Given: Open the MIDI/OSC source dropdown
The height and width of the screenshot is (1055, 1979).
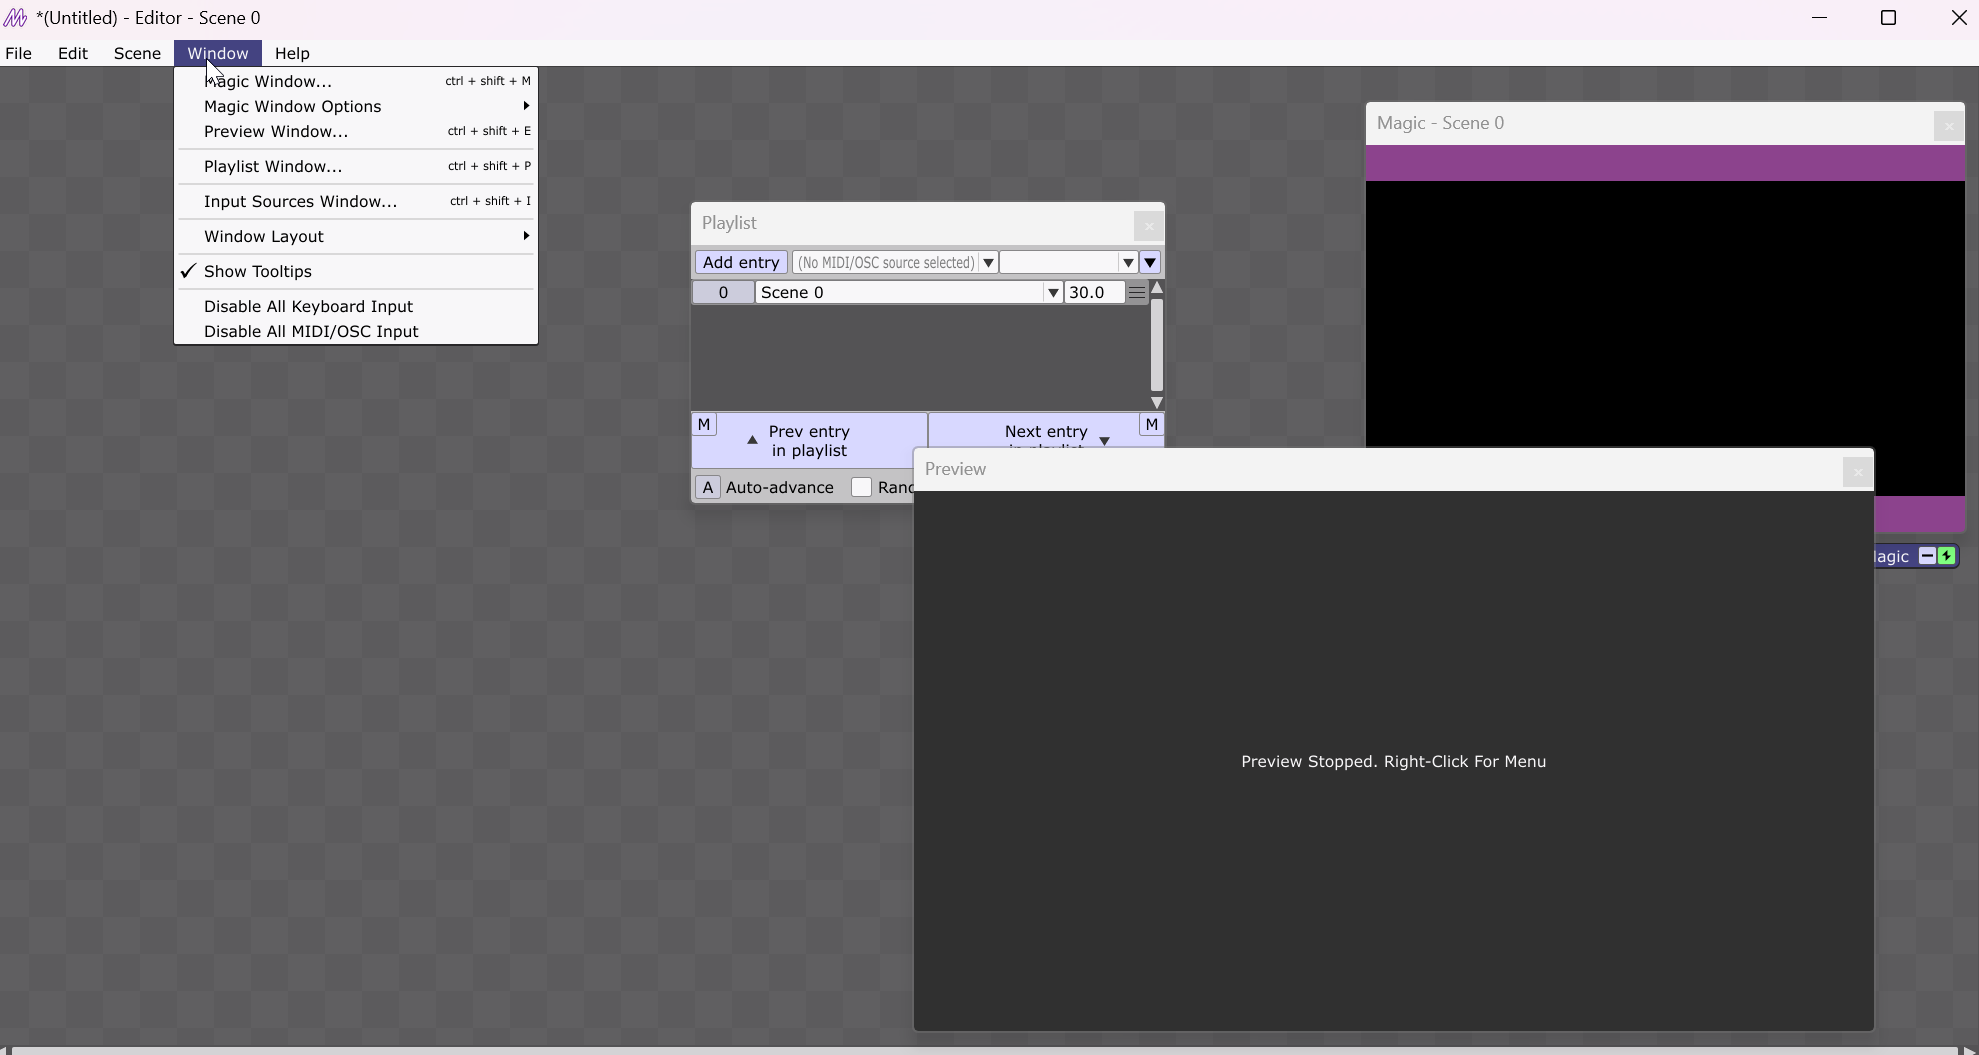Looking at the screenshot, I should click(x=988, y=262).
